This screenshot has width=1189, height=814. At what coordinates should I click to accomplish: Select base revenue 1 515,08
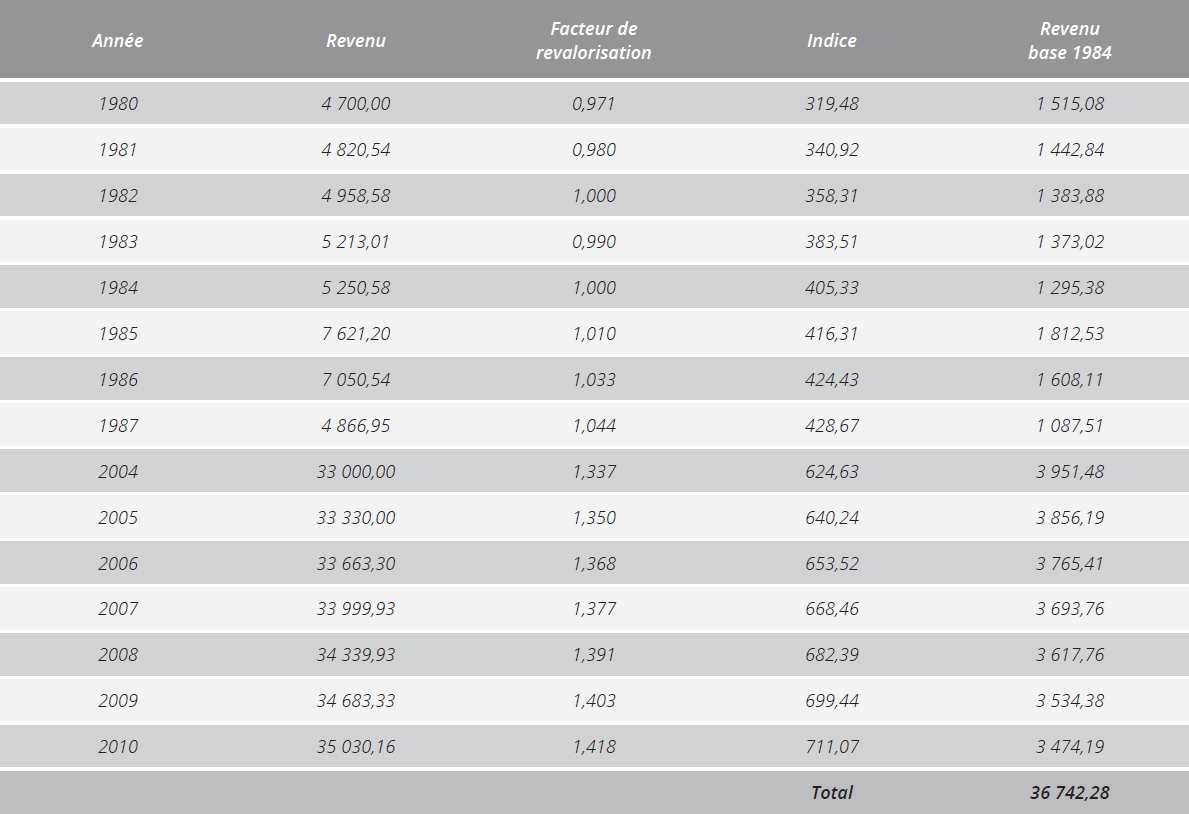(1070, 103)
